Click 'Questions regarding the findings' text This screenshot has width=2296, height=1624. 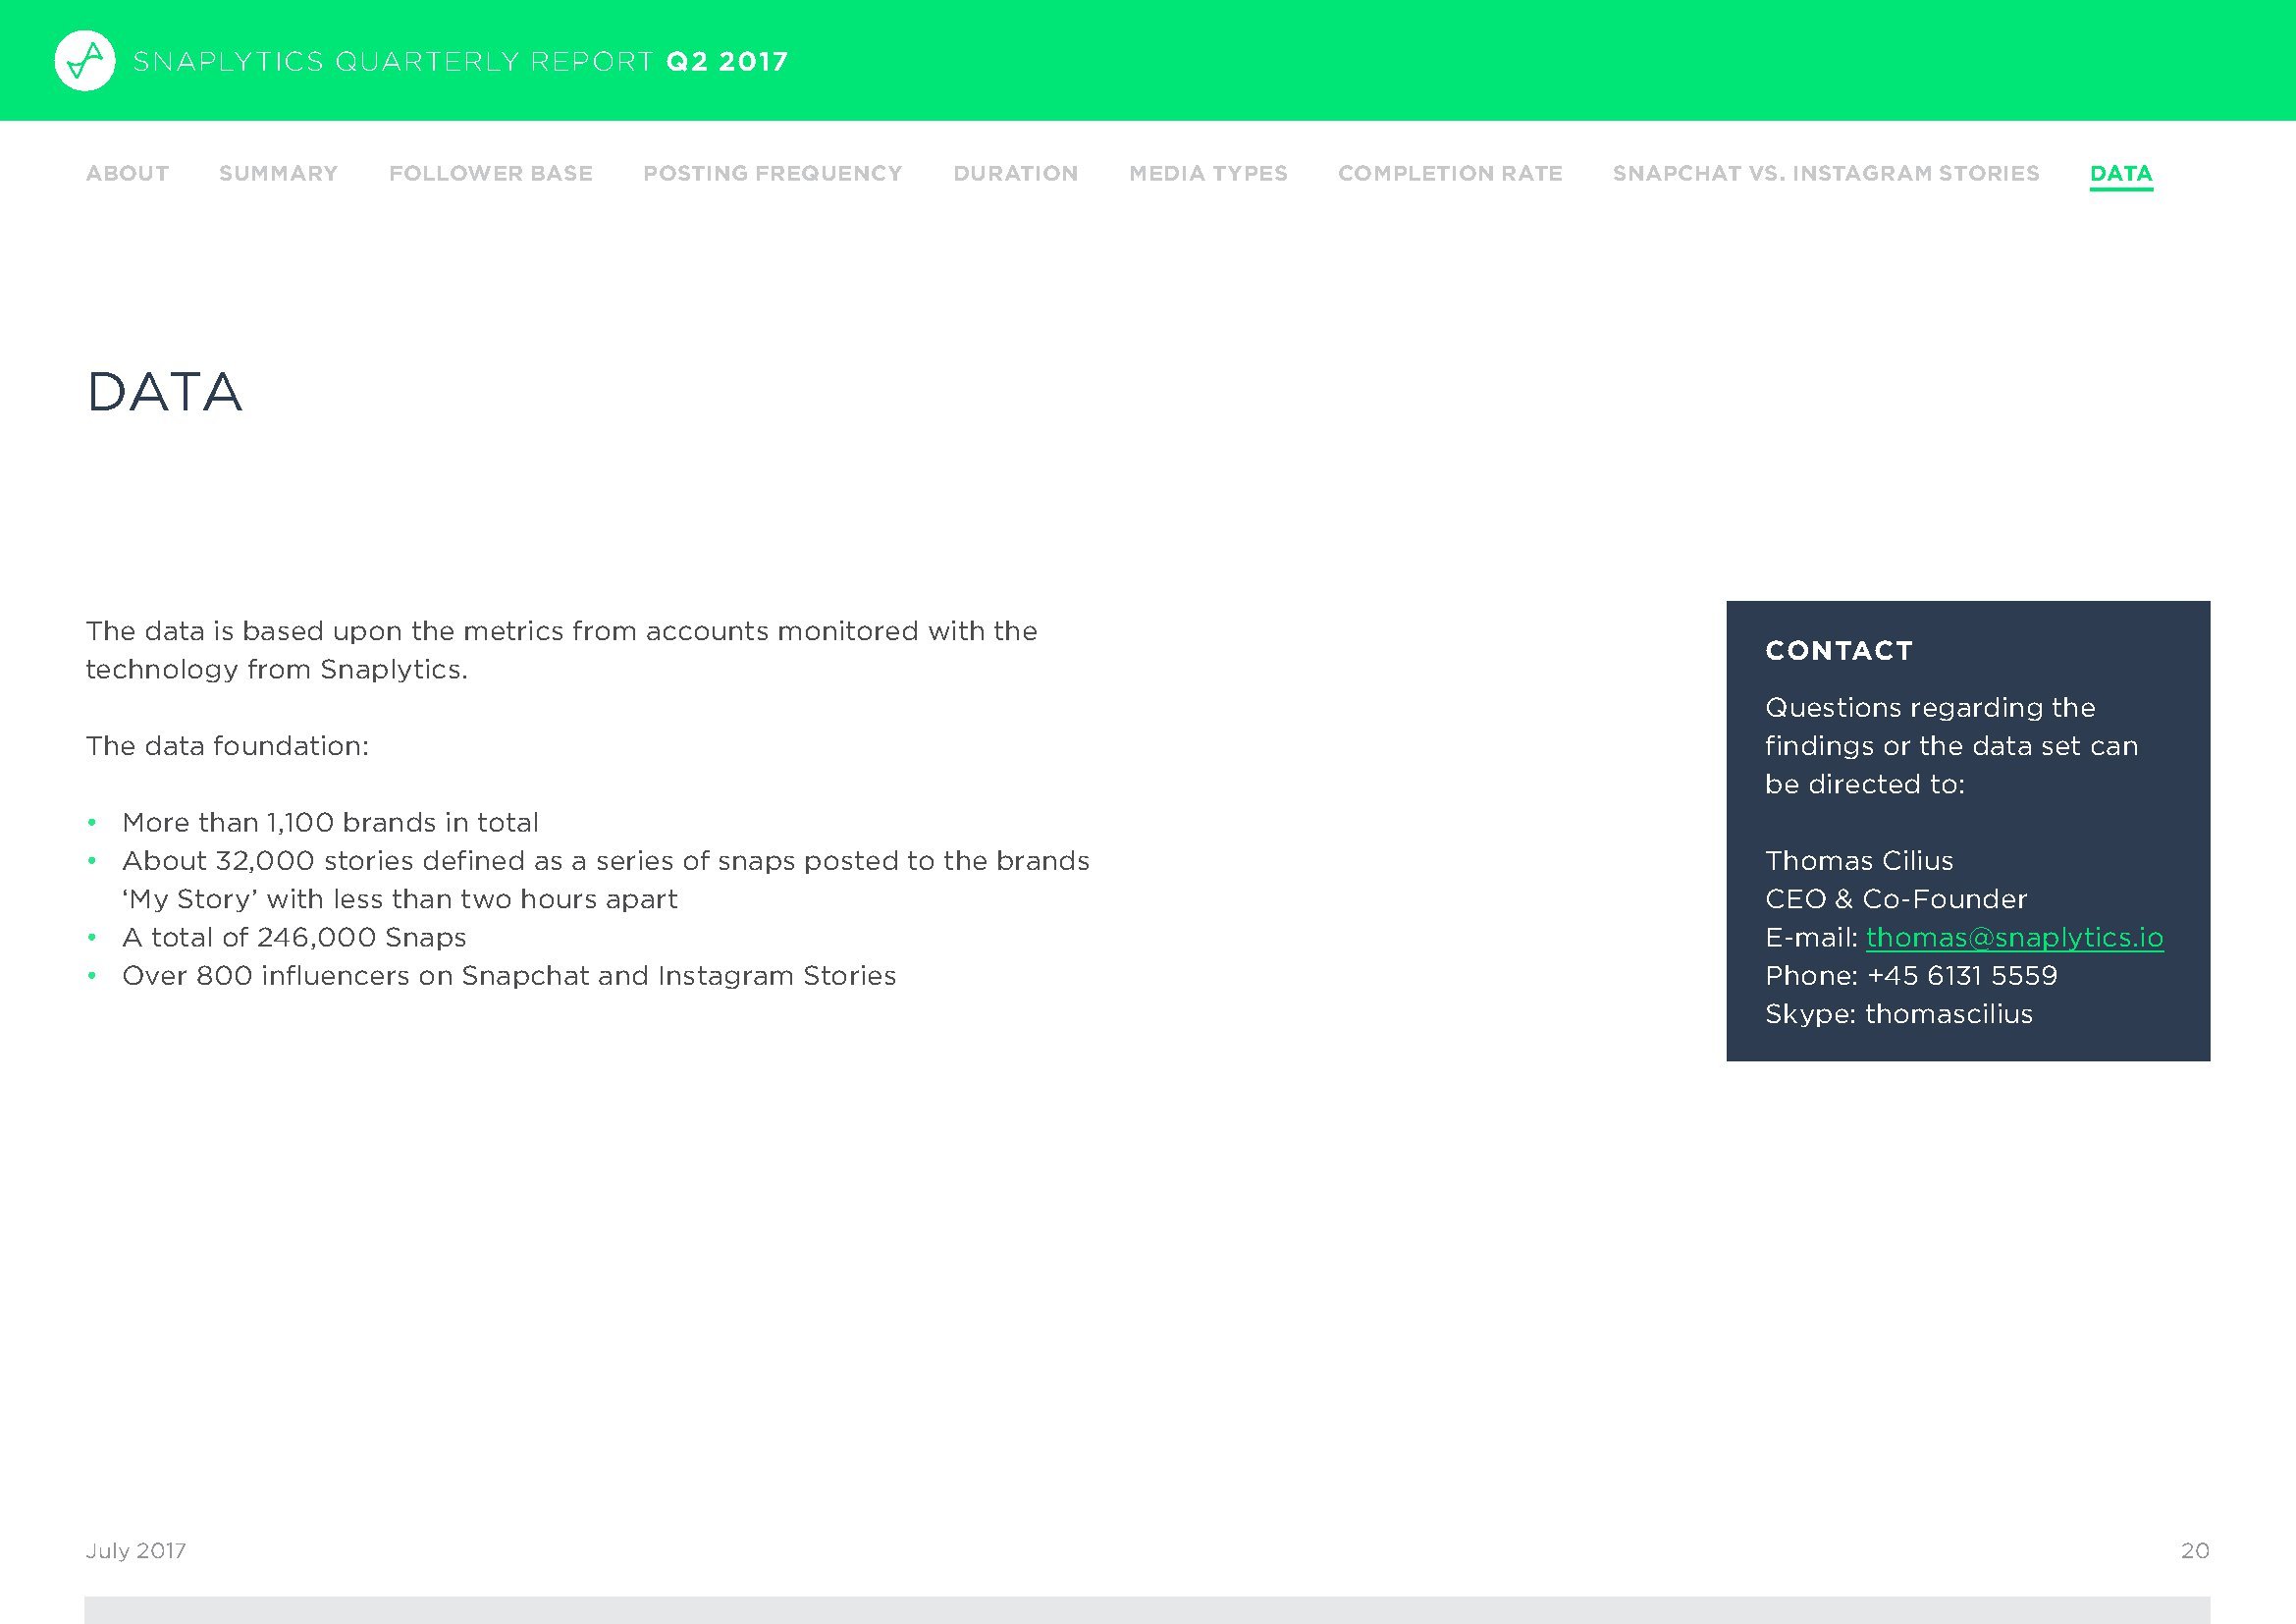tap(1951, 745)
